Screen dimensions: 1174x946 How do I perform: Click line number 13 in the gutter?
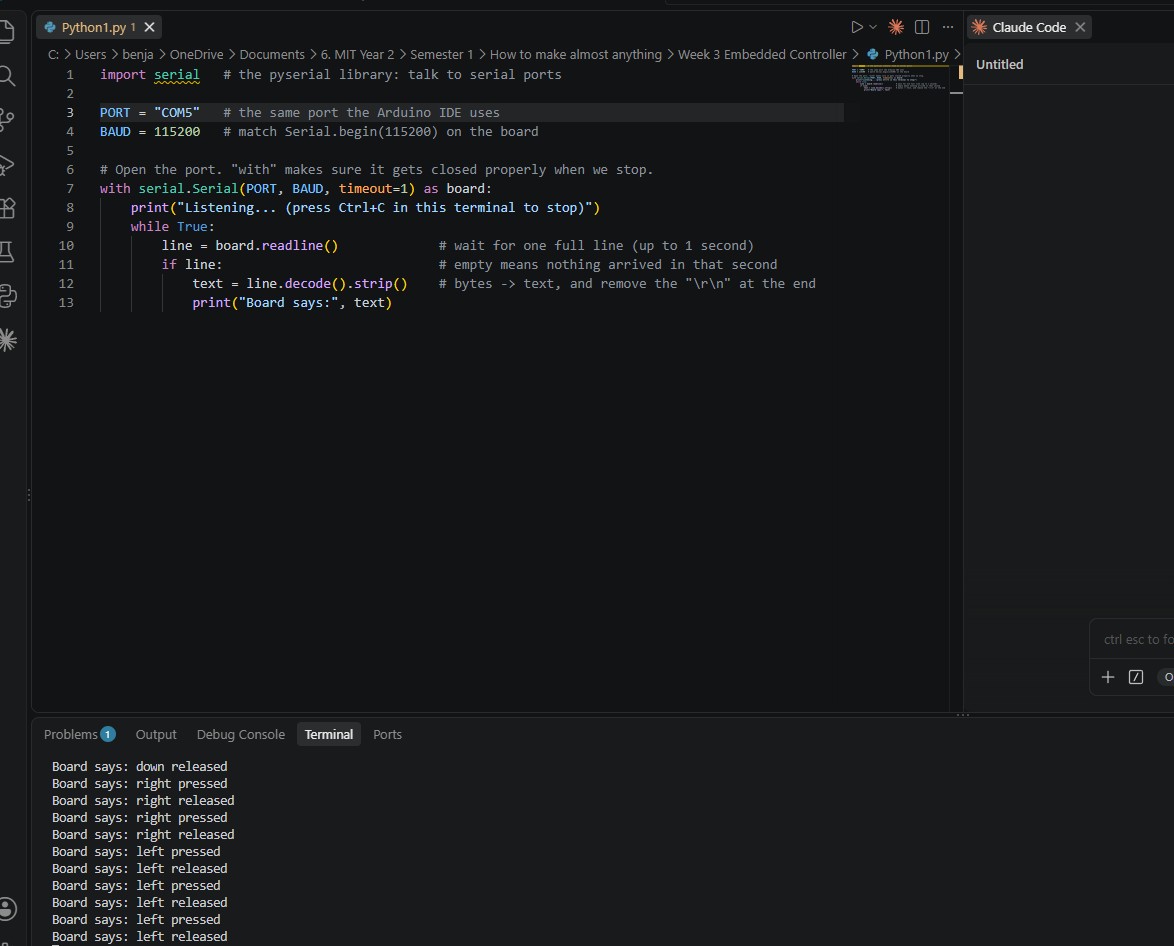click(x=66, y=303)
